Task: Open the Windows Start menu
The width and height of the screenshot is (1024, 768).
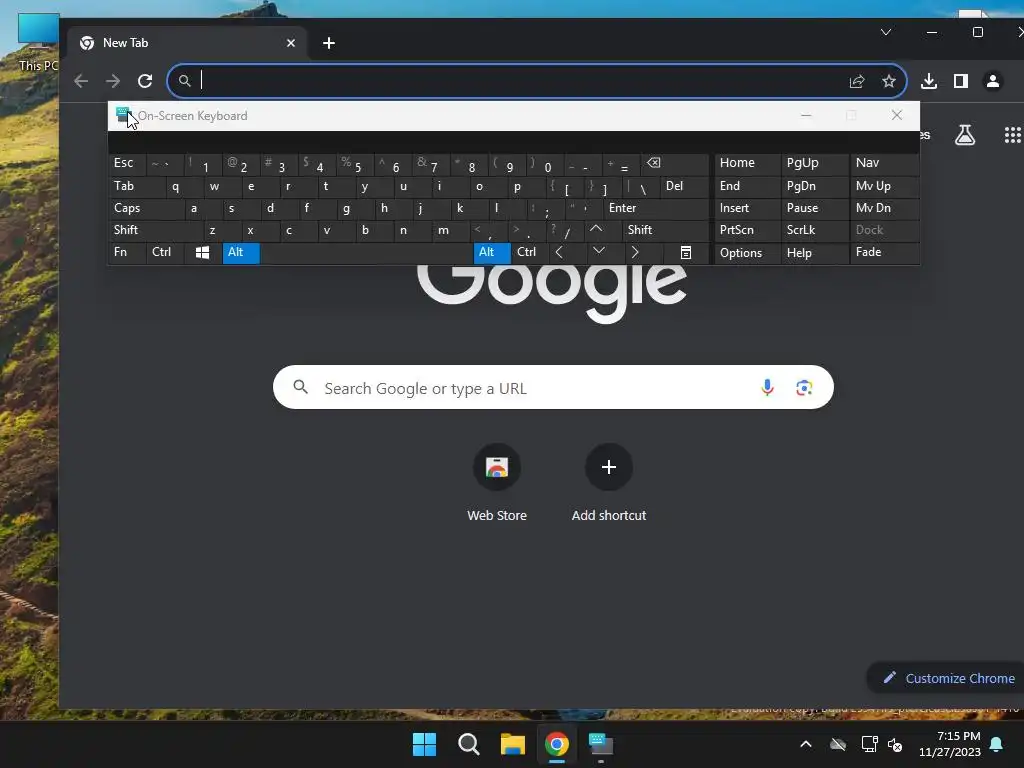Action: pos(424,744)
